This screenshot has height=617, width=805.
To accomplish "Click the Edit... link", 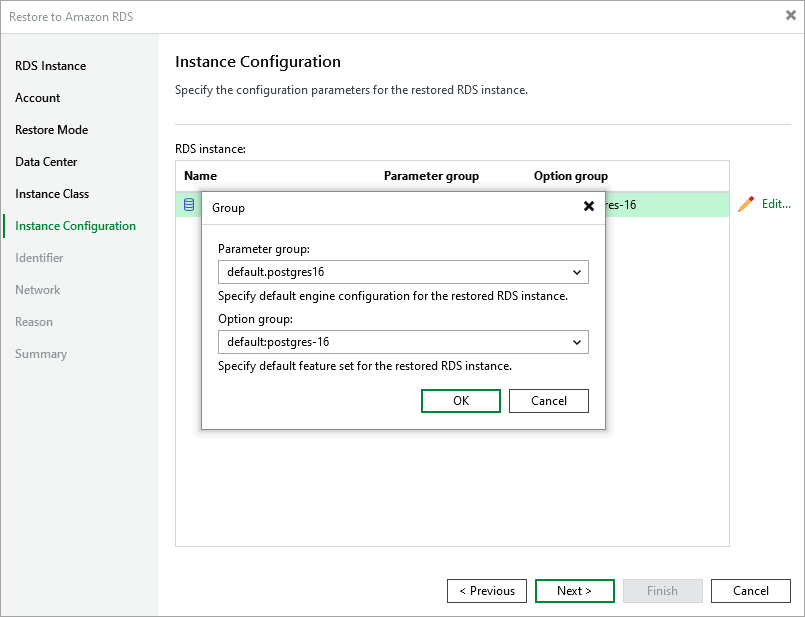I will pos(776,204).
